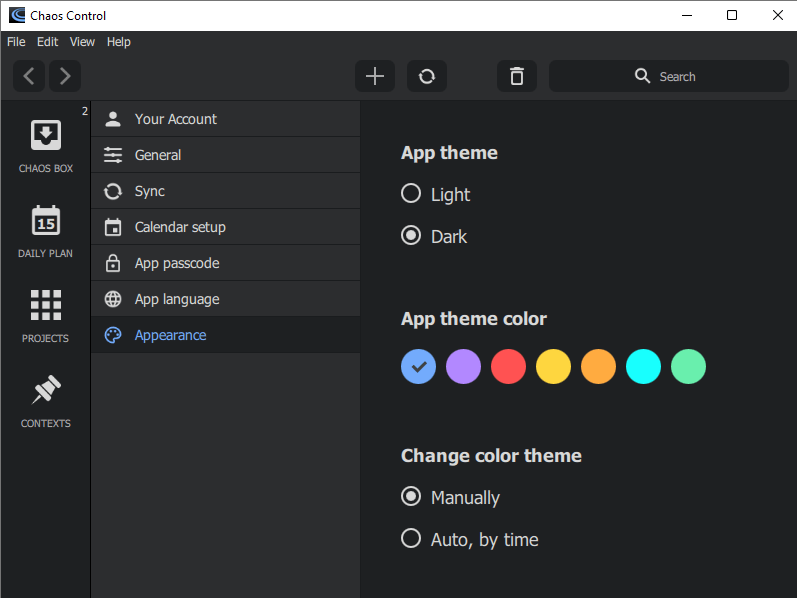
Task: Click the trash delete button
Action: point(517,76)
